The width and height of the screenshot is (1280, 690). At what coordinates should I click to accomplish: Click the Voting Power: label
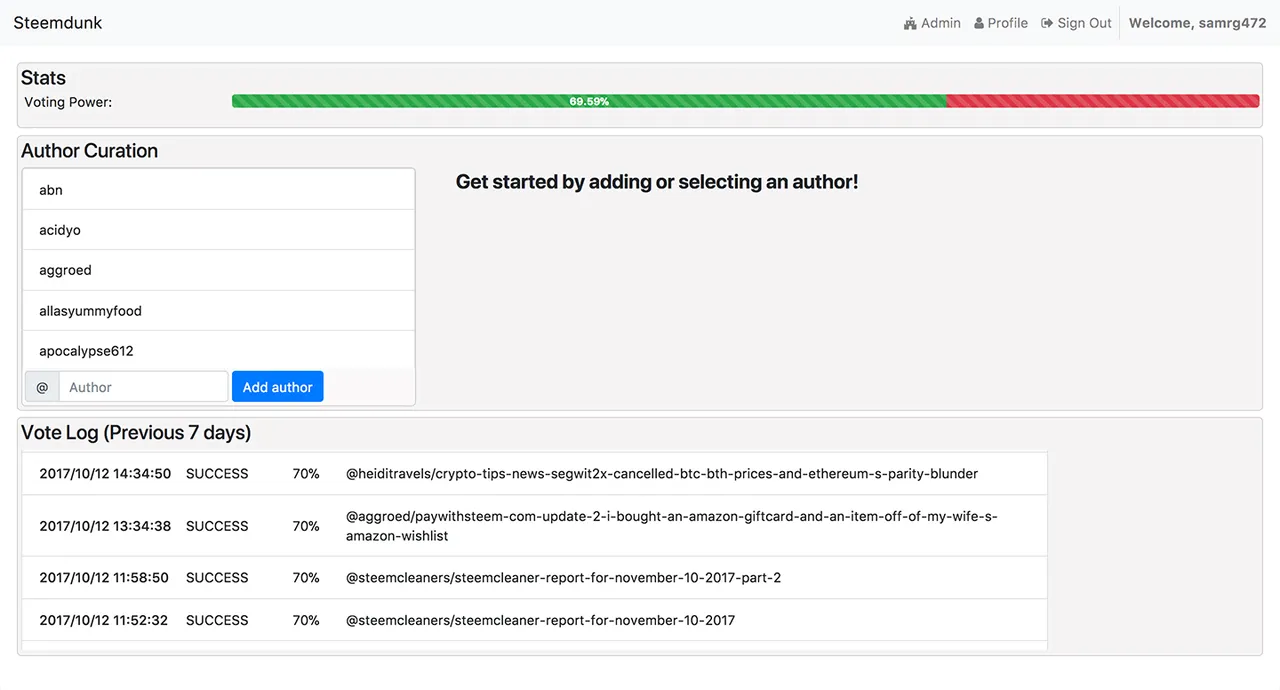68,102
